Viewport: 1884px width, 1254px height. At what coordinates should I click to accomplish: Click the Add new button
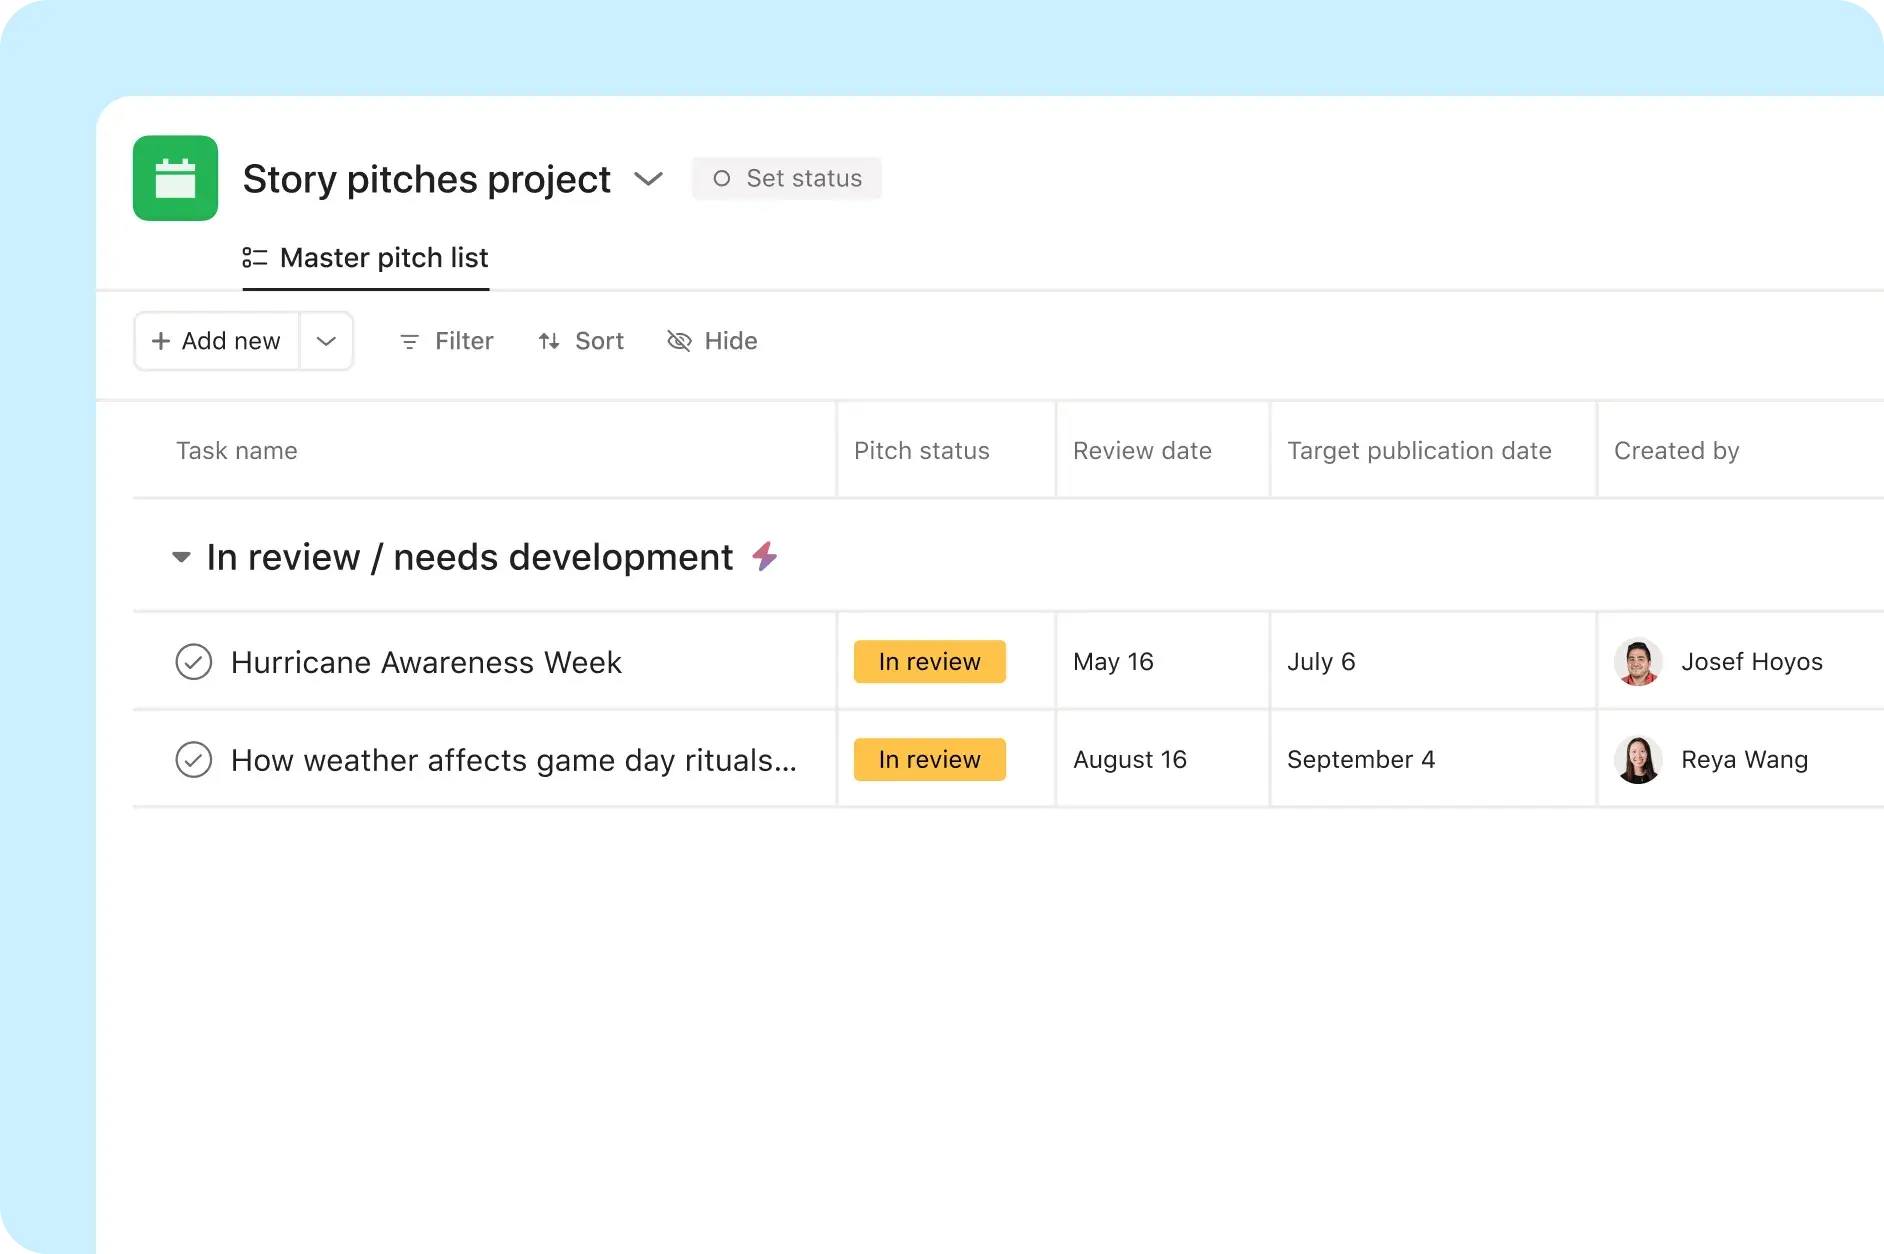pos(215,341)
